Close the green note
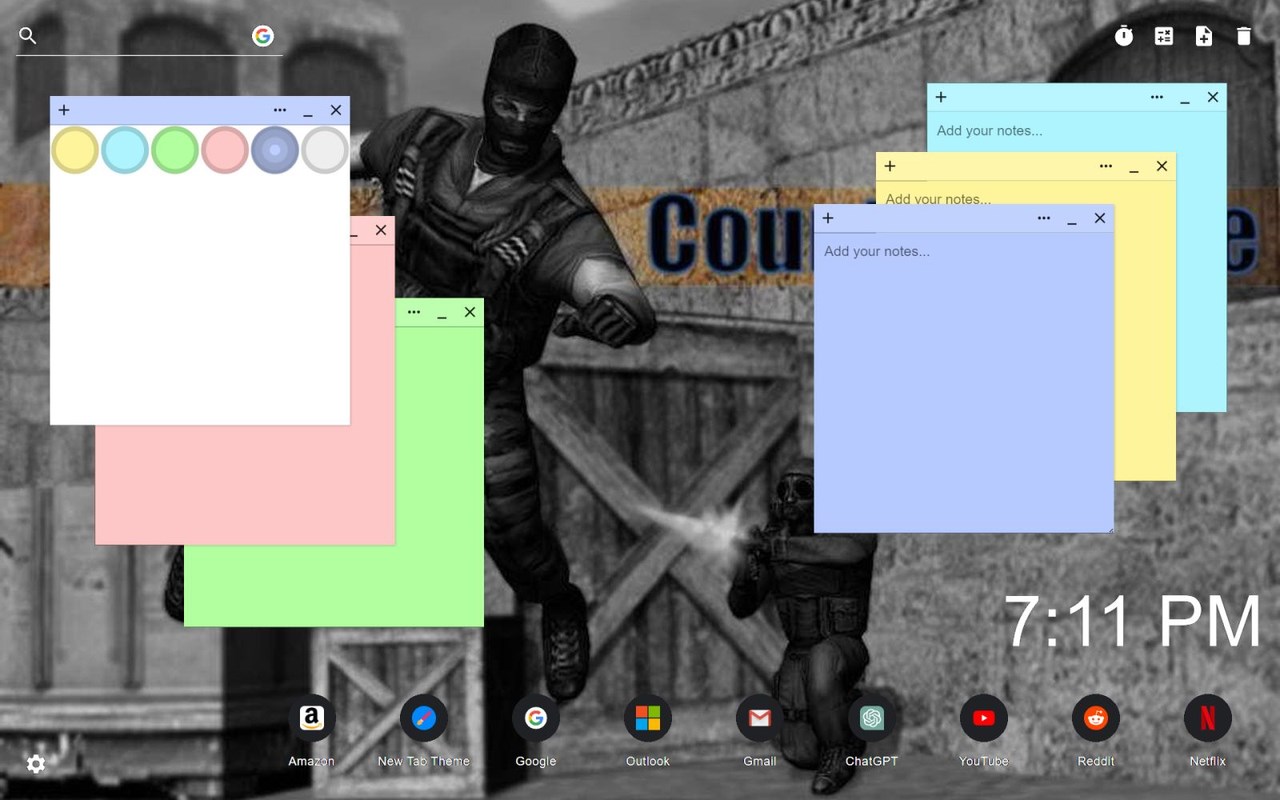 coord(470,312)
